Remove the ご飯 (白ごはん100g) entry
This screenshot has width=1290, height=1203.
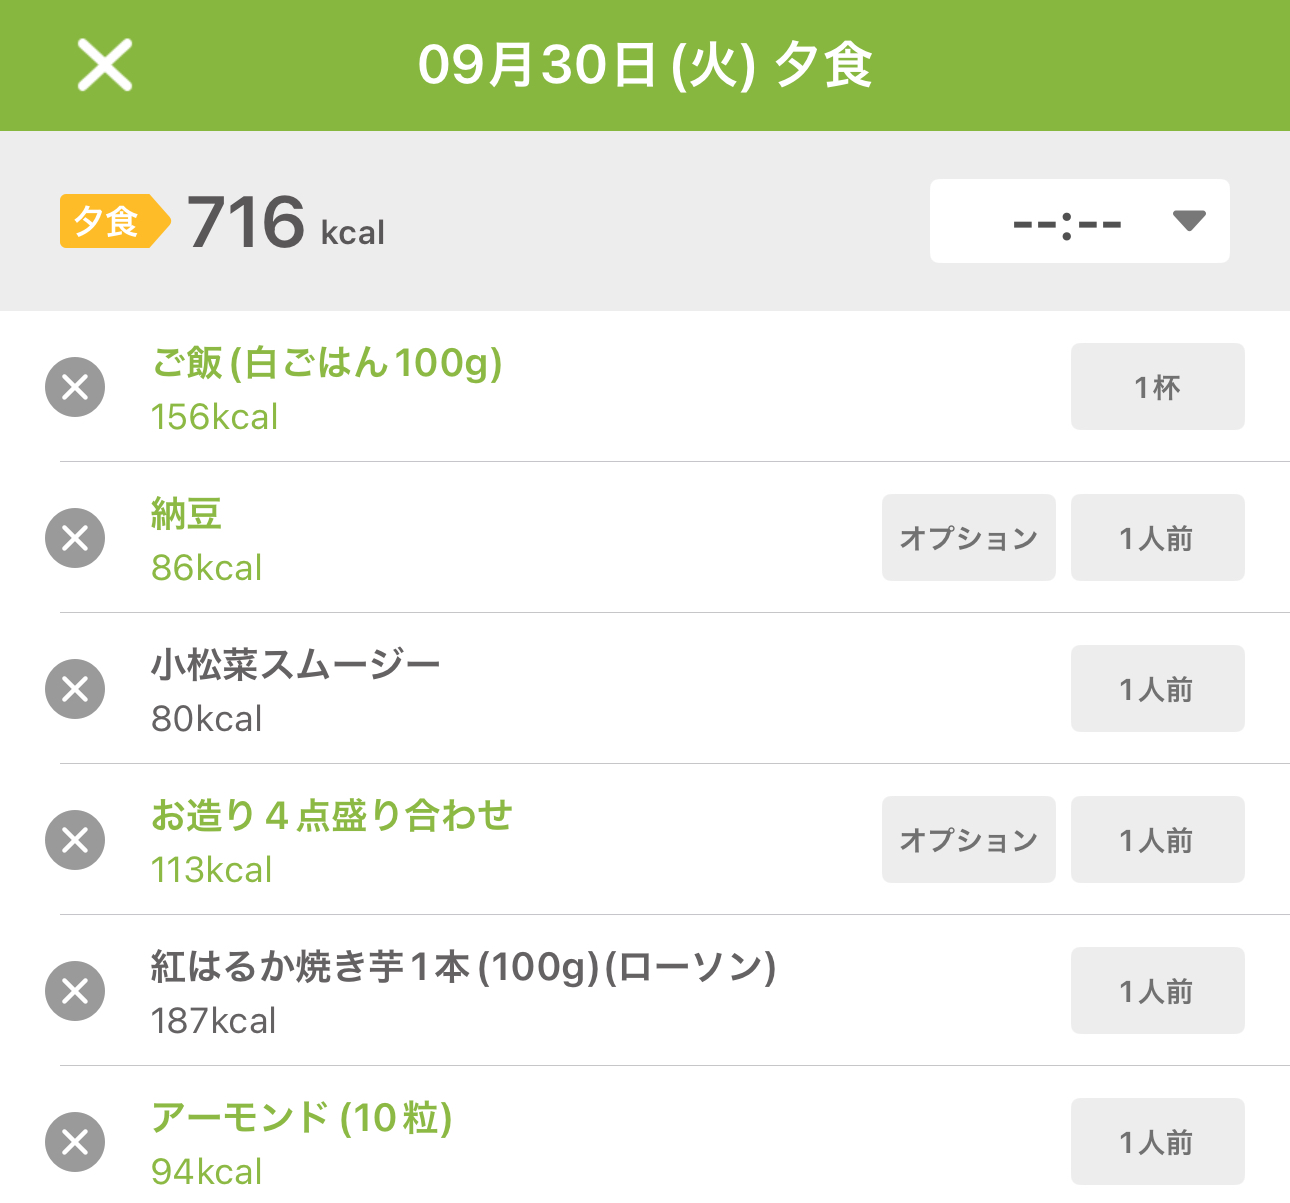[75, 387]
